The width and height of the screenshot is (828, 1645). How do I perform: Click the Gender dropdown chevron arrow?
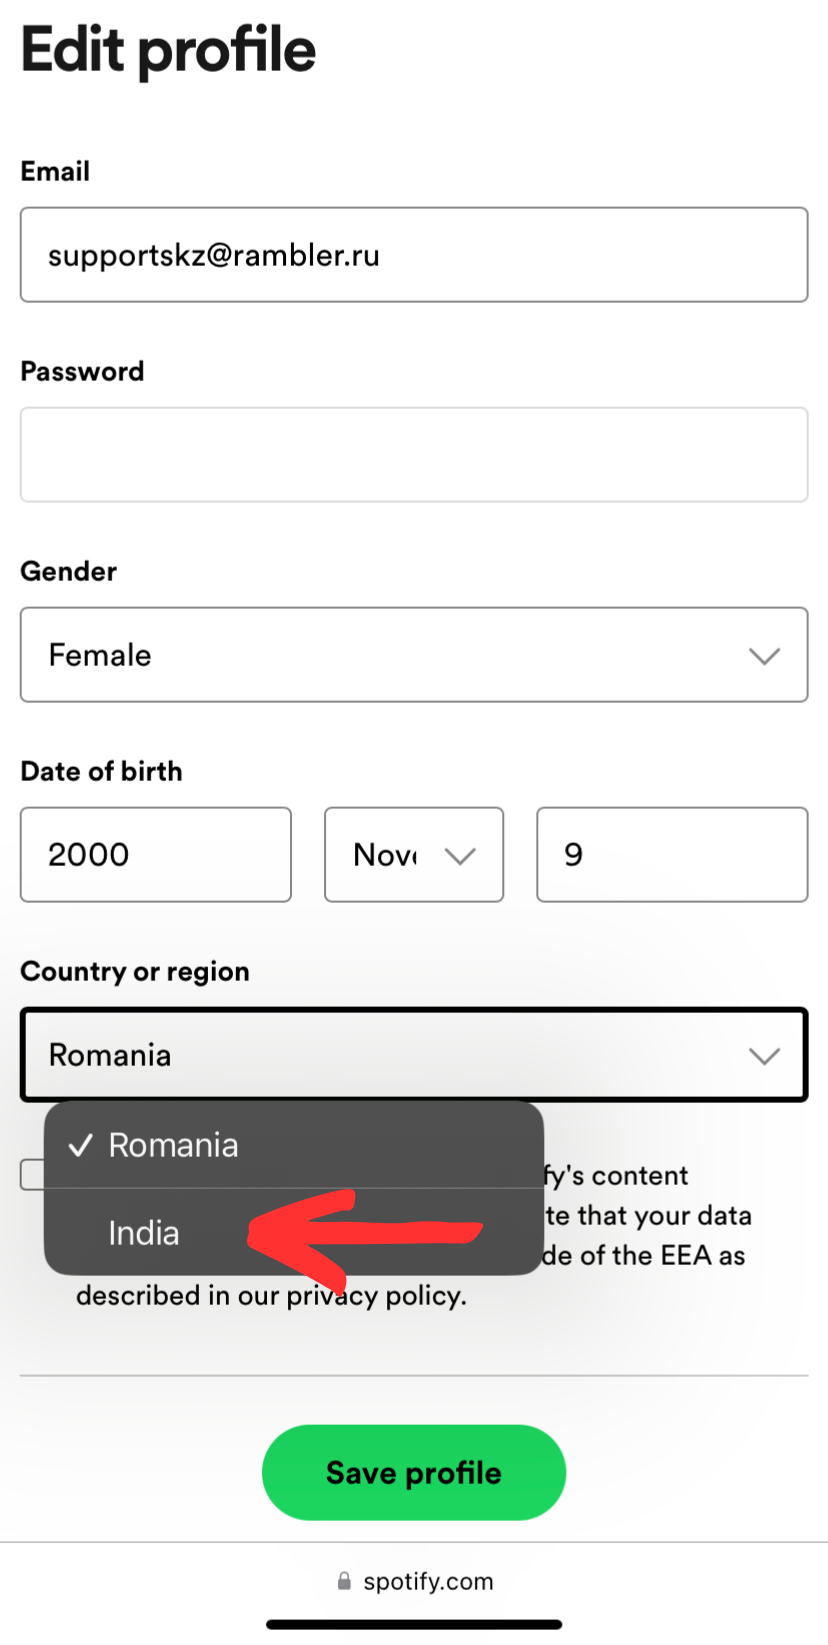[764, 656]
